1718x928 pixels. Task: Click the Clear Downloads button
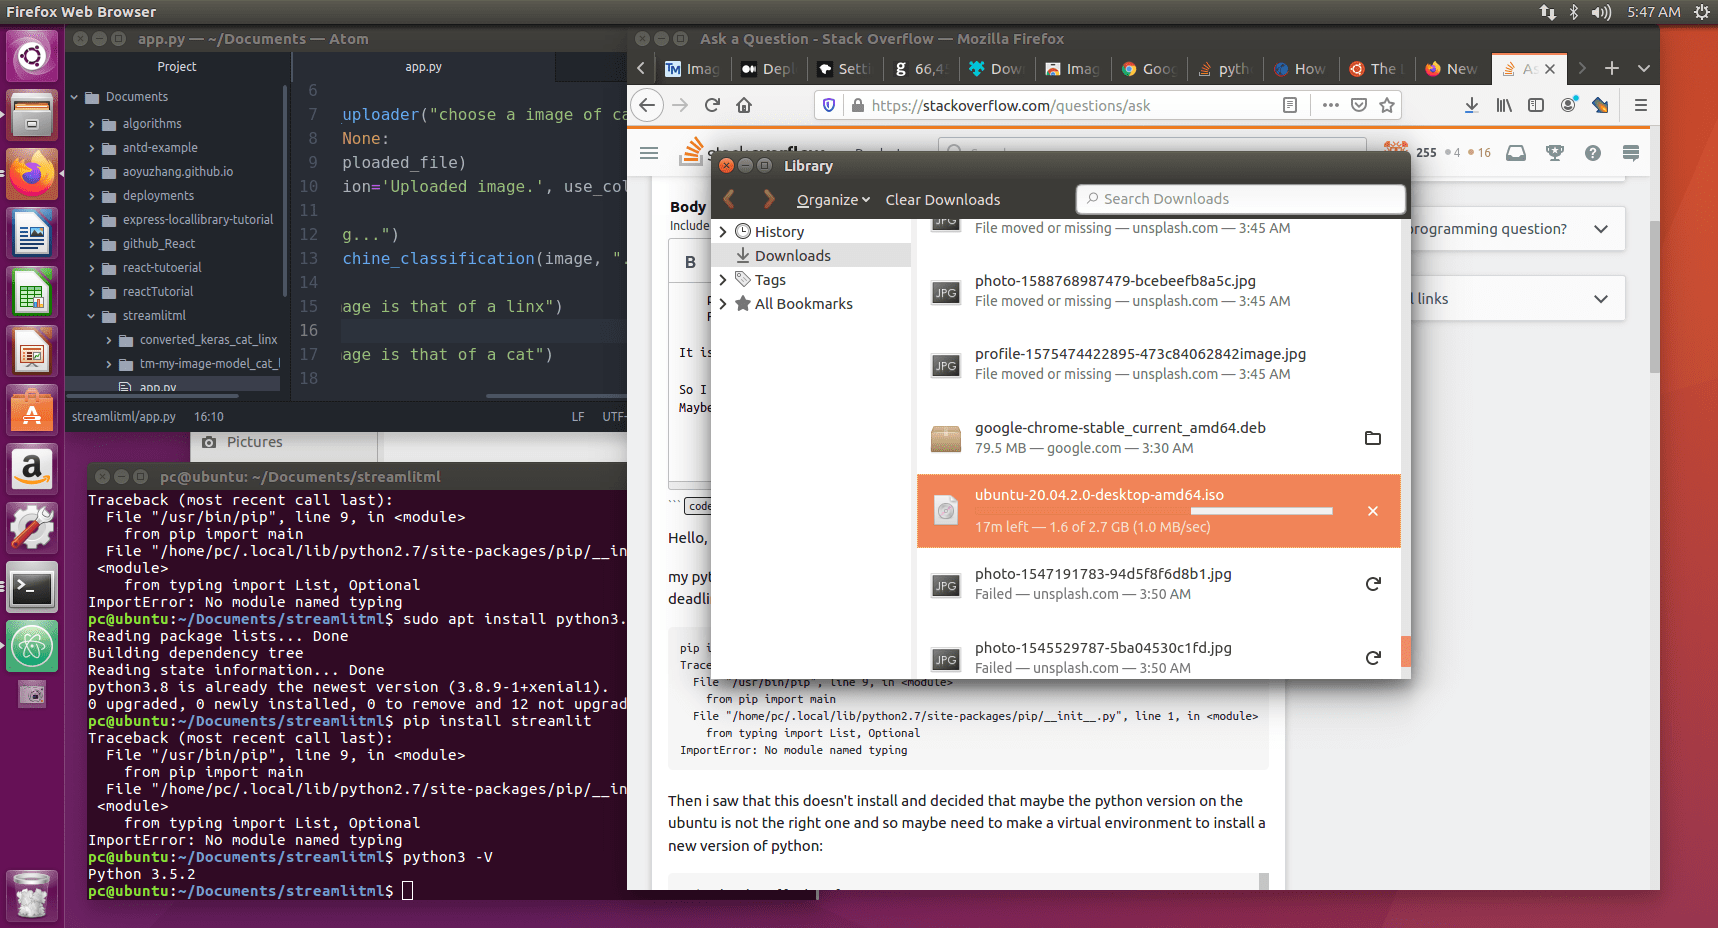(942, 199)
